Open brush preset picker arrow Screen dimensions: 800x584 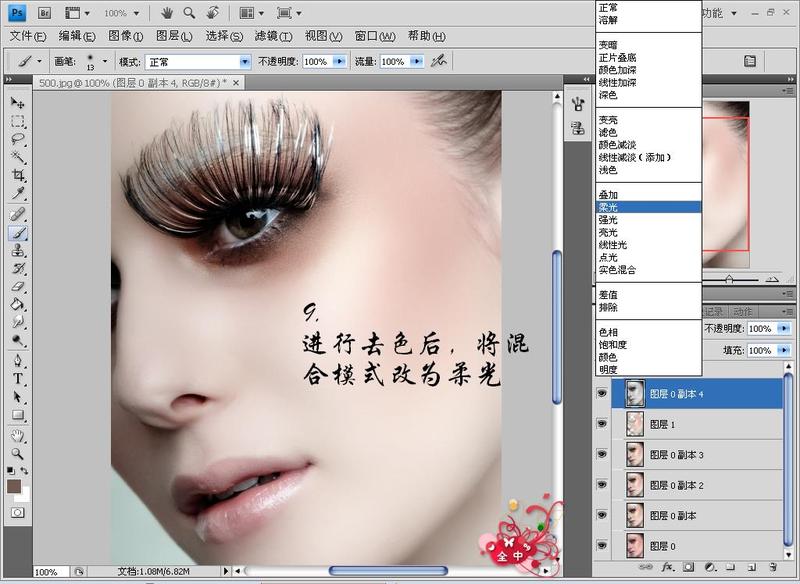point(105,61)
